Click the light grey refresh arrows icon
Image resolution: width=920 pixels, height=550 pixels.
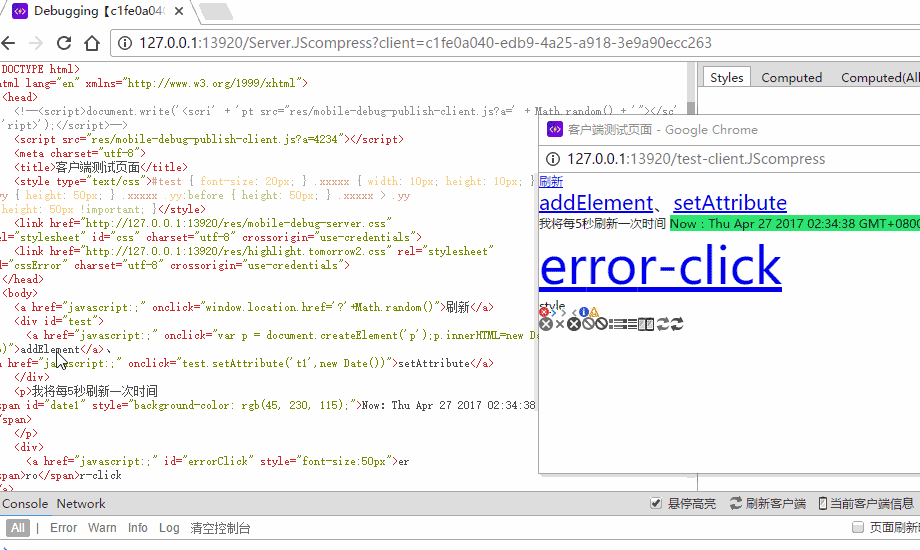coord(663,324)
